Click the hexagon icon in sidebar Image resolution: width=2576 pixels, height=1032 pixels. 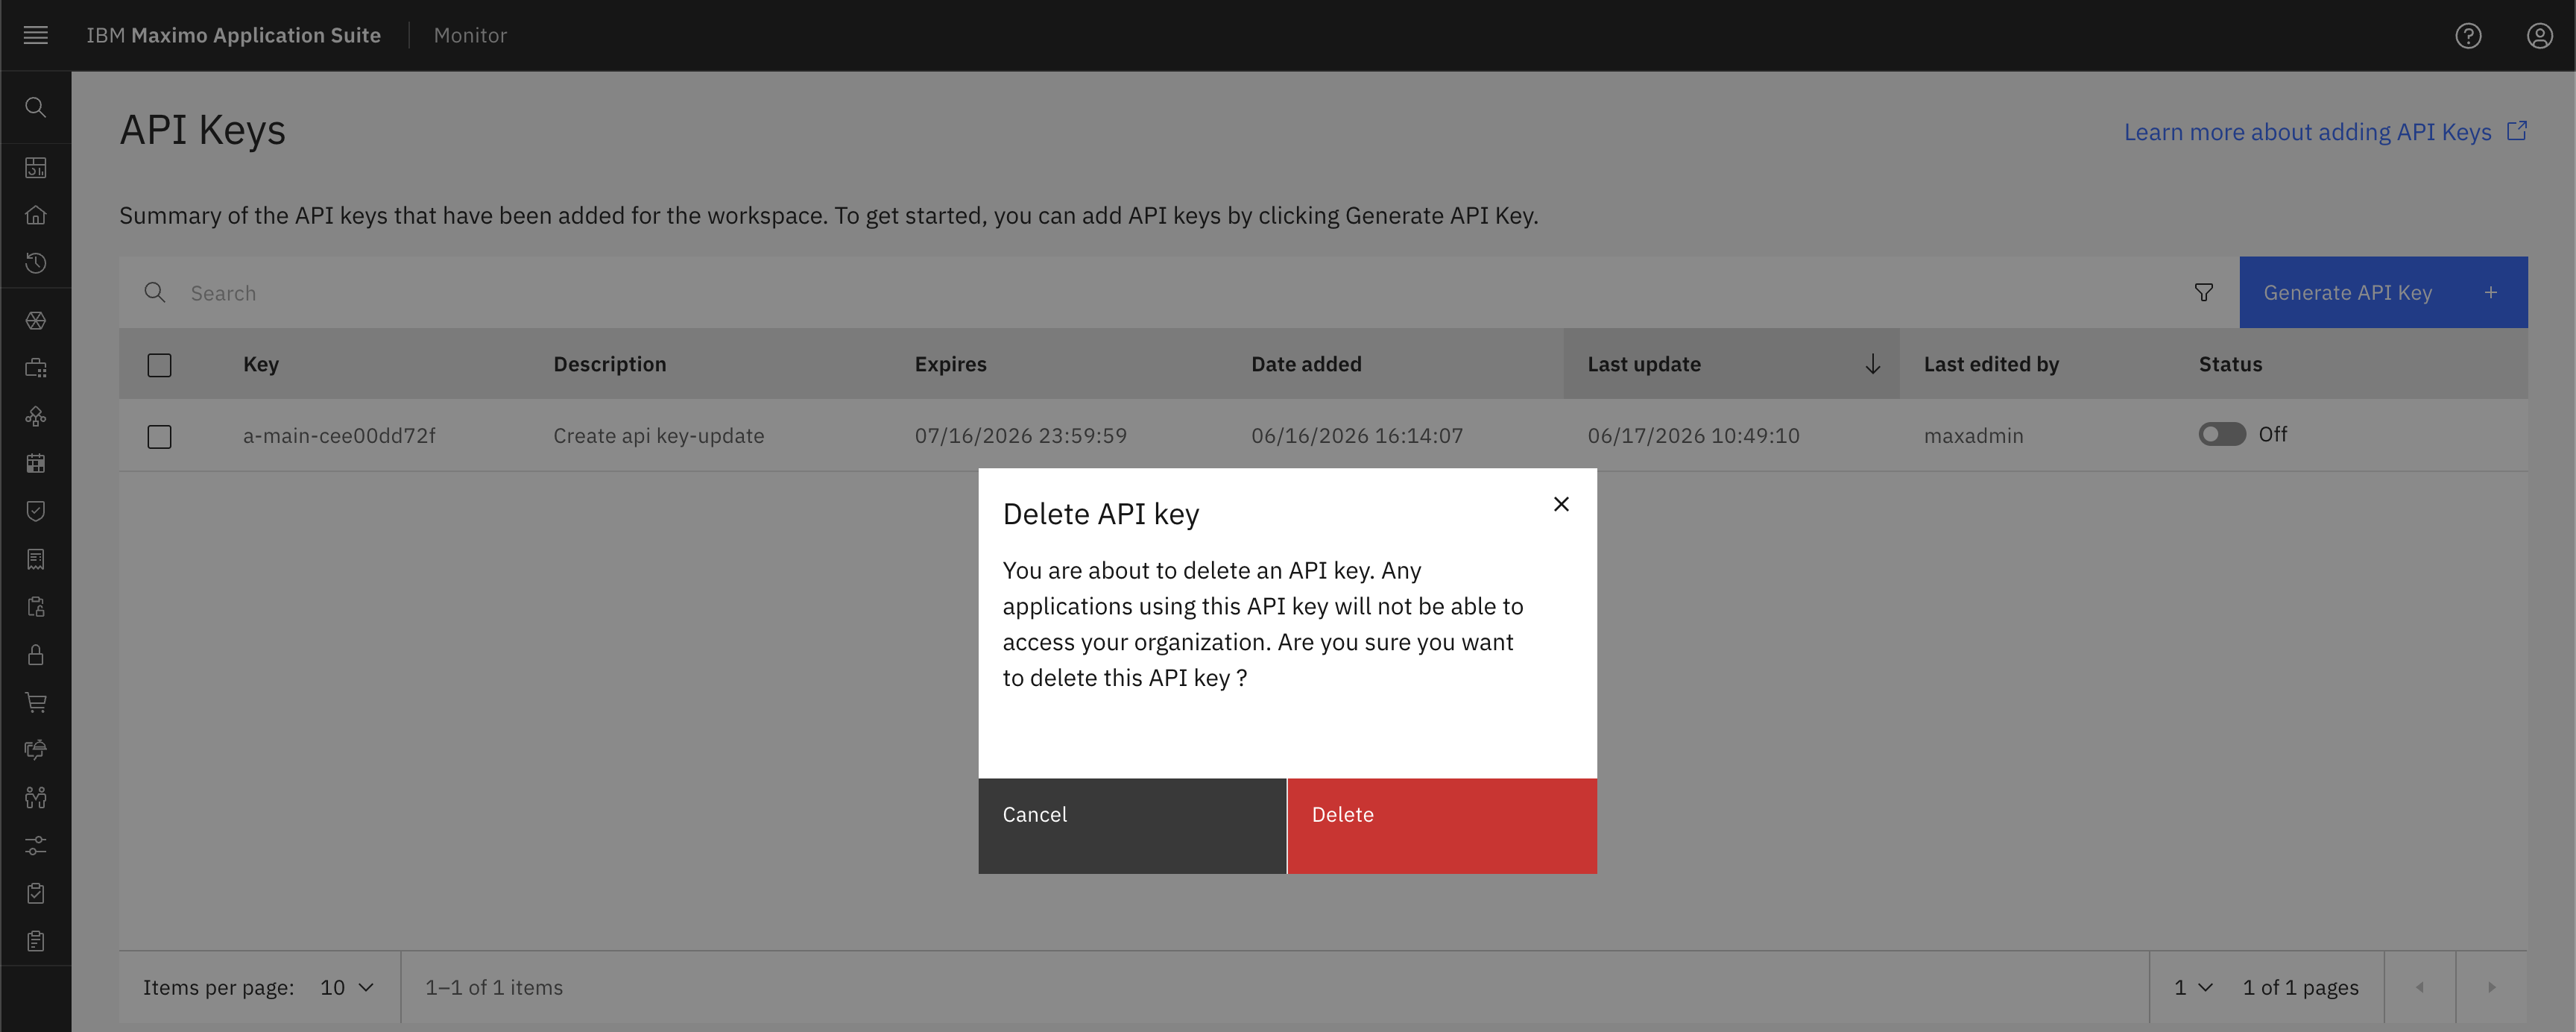[x=35, y=320]
